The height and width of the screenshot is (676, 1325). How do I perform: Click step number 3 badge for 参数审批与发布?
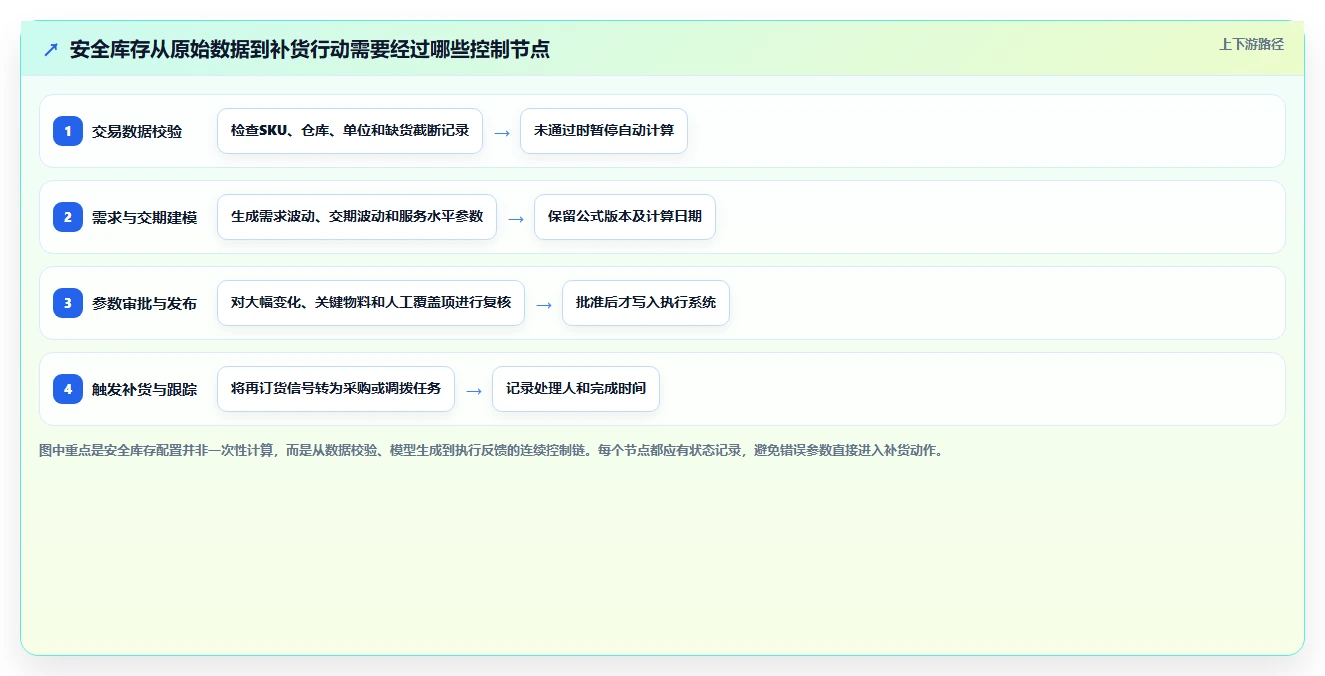(68, 303)
